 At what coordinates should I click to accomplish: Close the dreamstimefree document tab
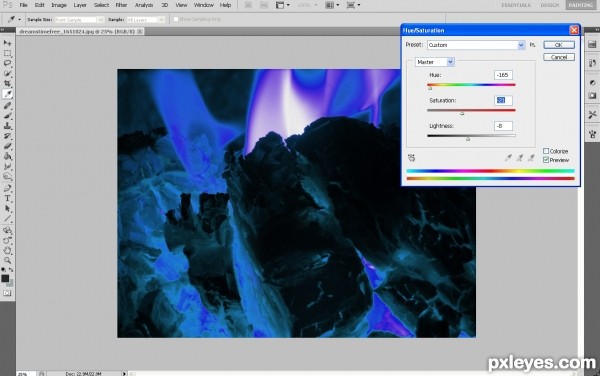tap(140, 31)
